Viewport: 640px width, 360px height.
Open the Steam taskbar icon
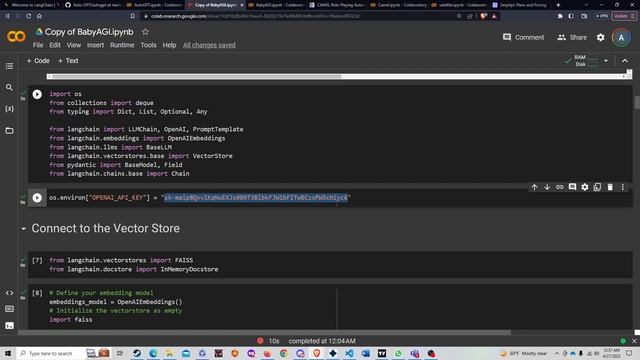click(137, 353)
